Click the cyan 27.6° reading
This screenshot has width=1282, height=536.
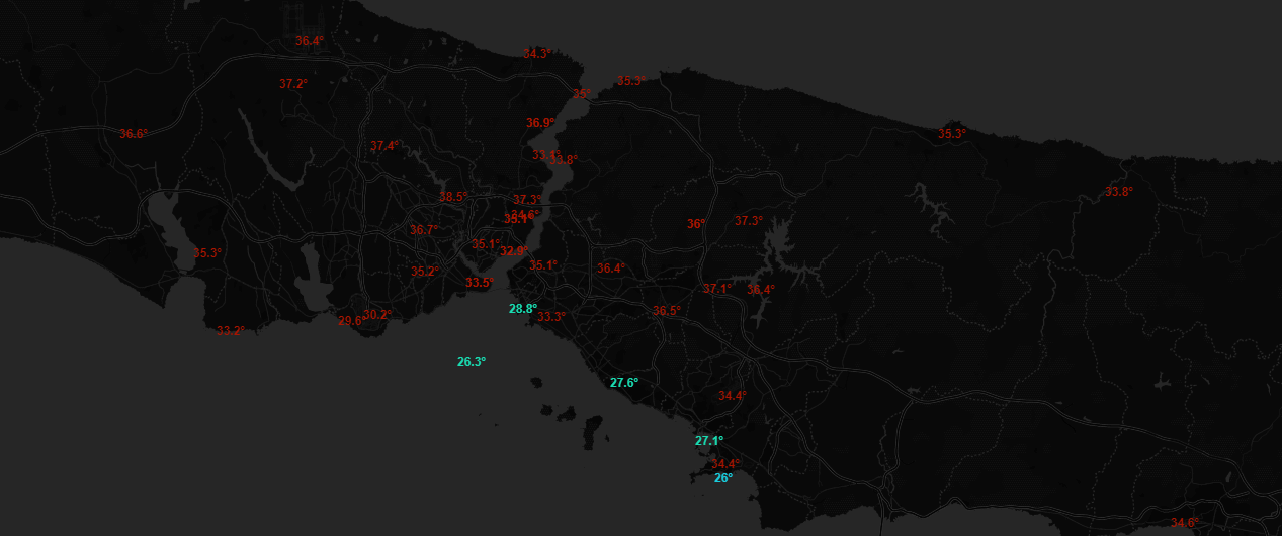624,383
